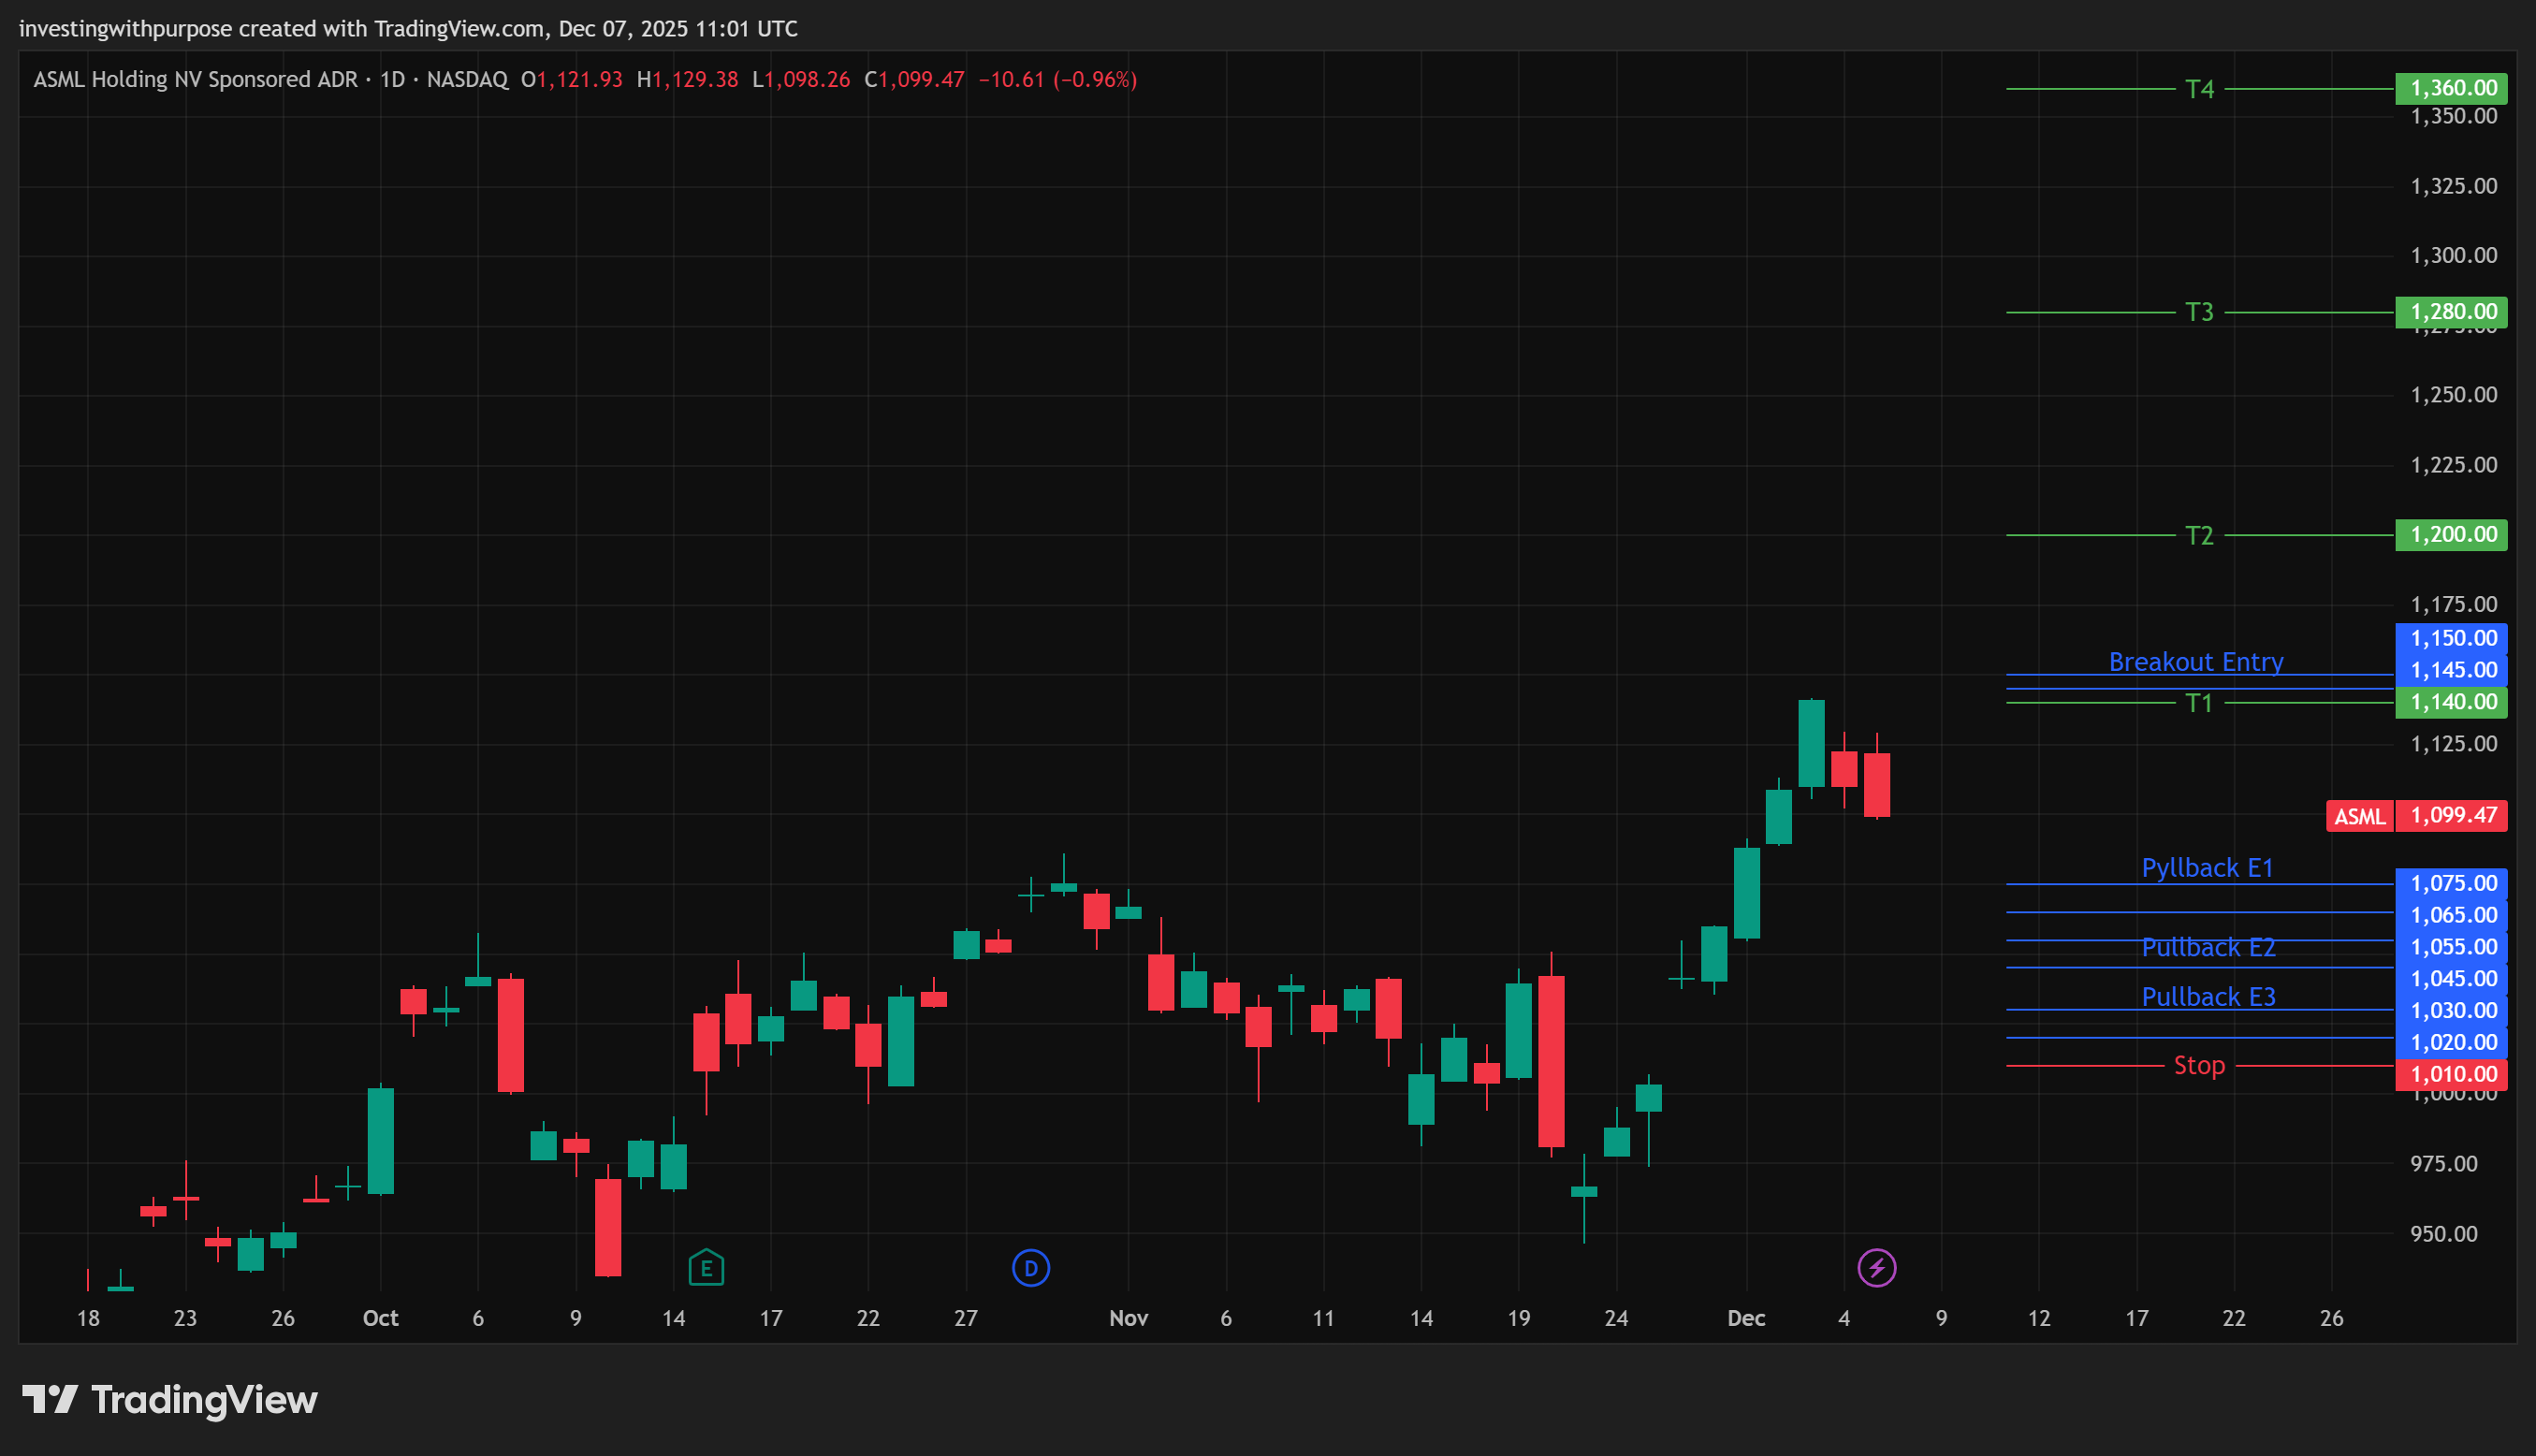Click the purple lightning event icon

[1876, 1268]
